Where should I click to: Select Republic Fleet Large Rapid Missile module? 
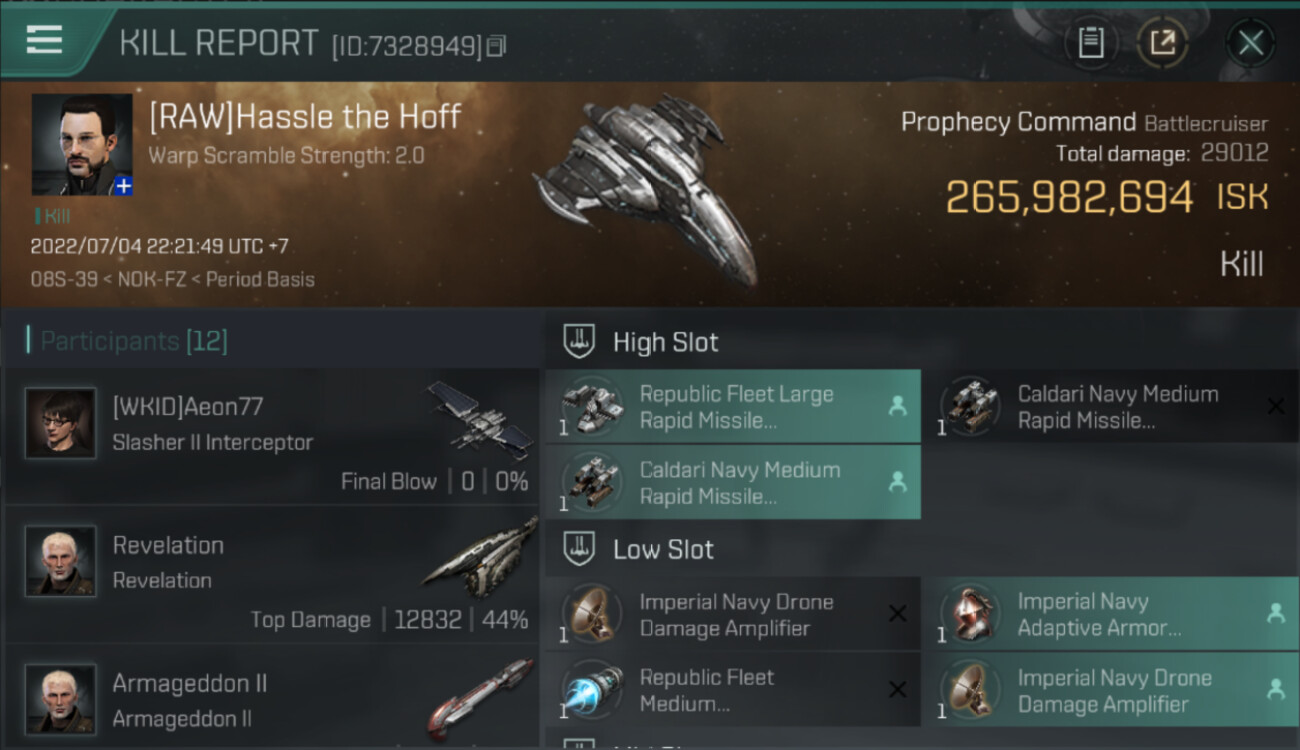click(x=733, y=407)
